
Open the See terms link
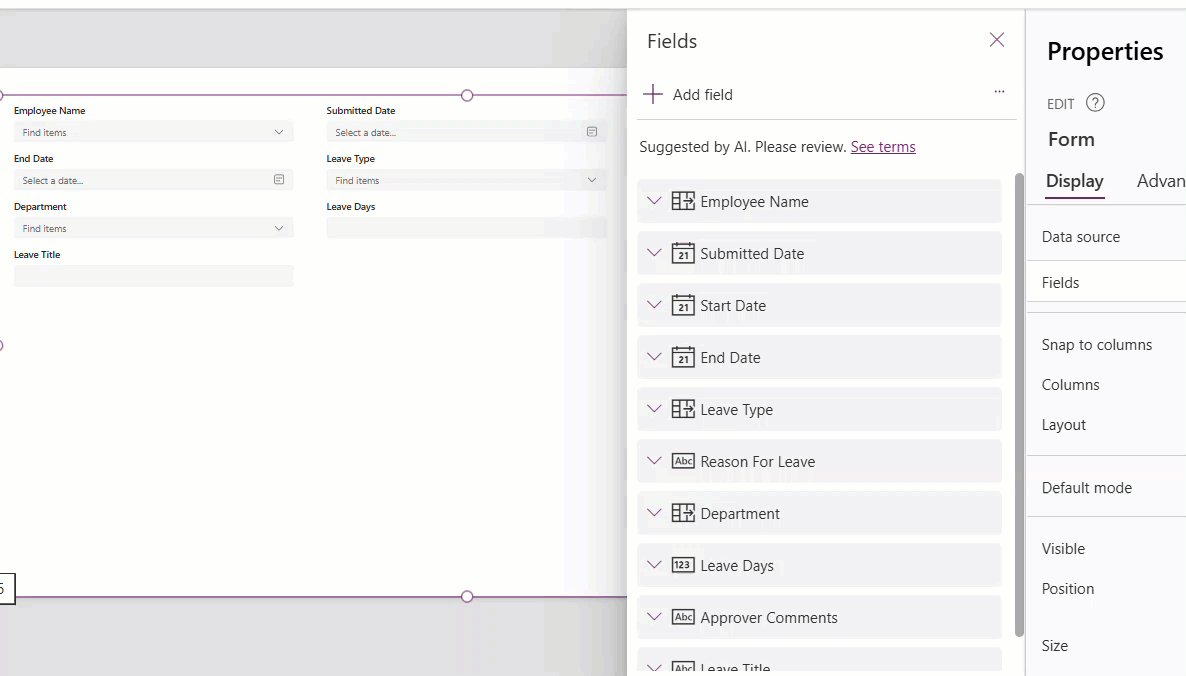[x=883, y=147]
